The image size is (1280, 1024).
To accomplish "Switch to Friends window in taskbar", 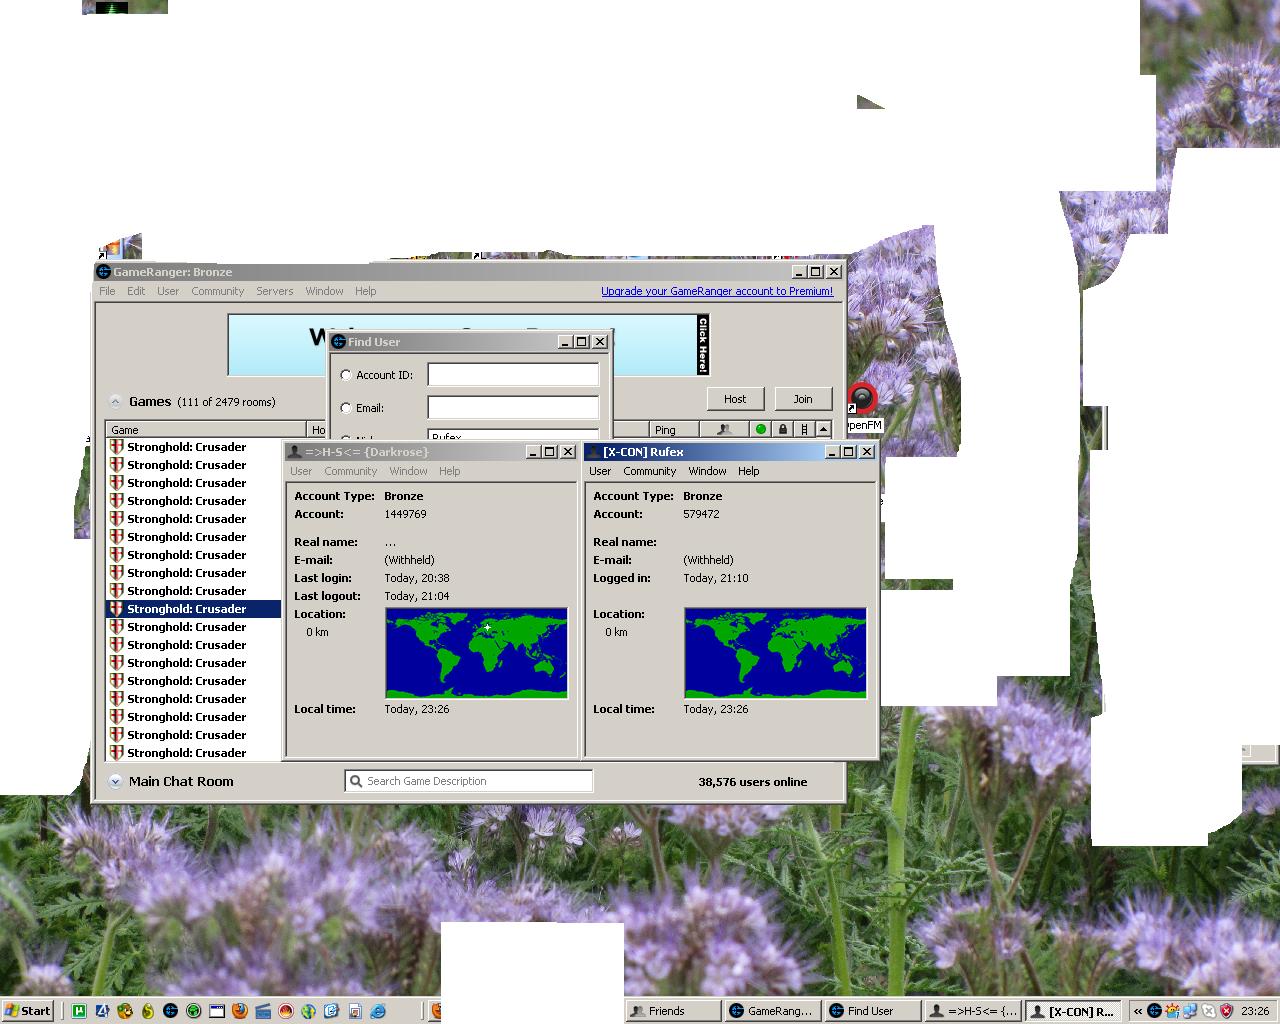I will tap(672, 1011).
